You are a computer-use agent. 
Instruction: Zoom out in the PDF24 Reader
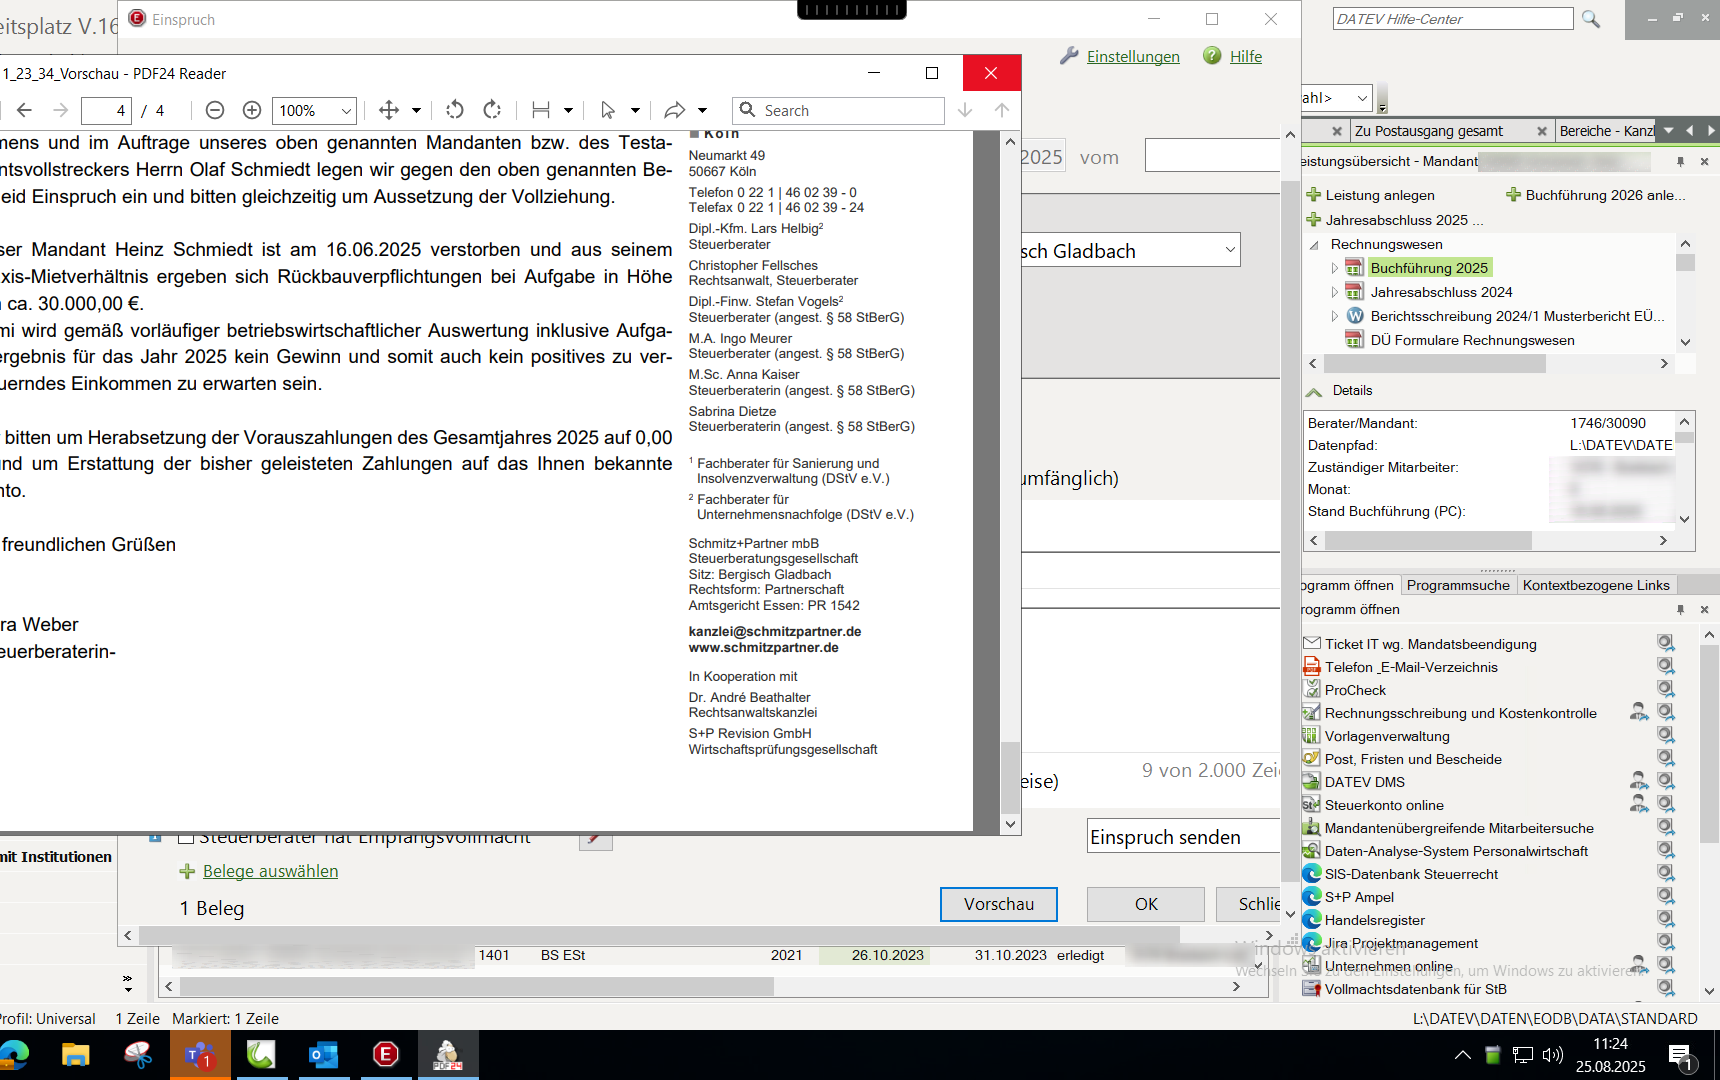pos(214,110)
